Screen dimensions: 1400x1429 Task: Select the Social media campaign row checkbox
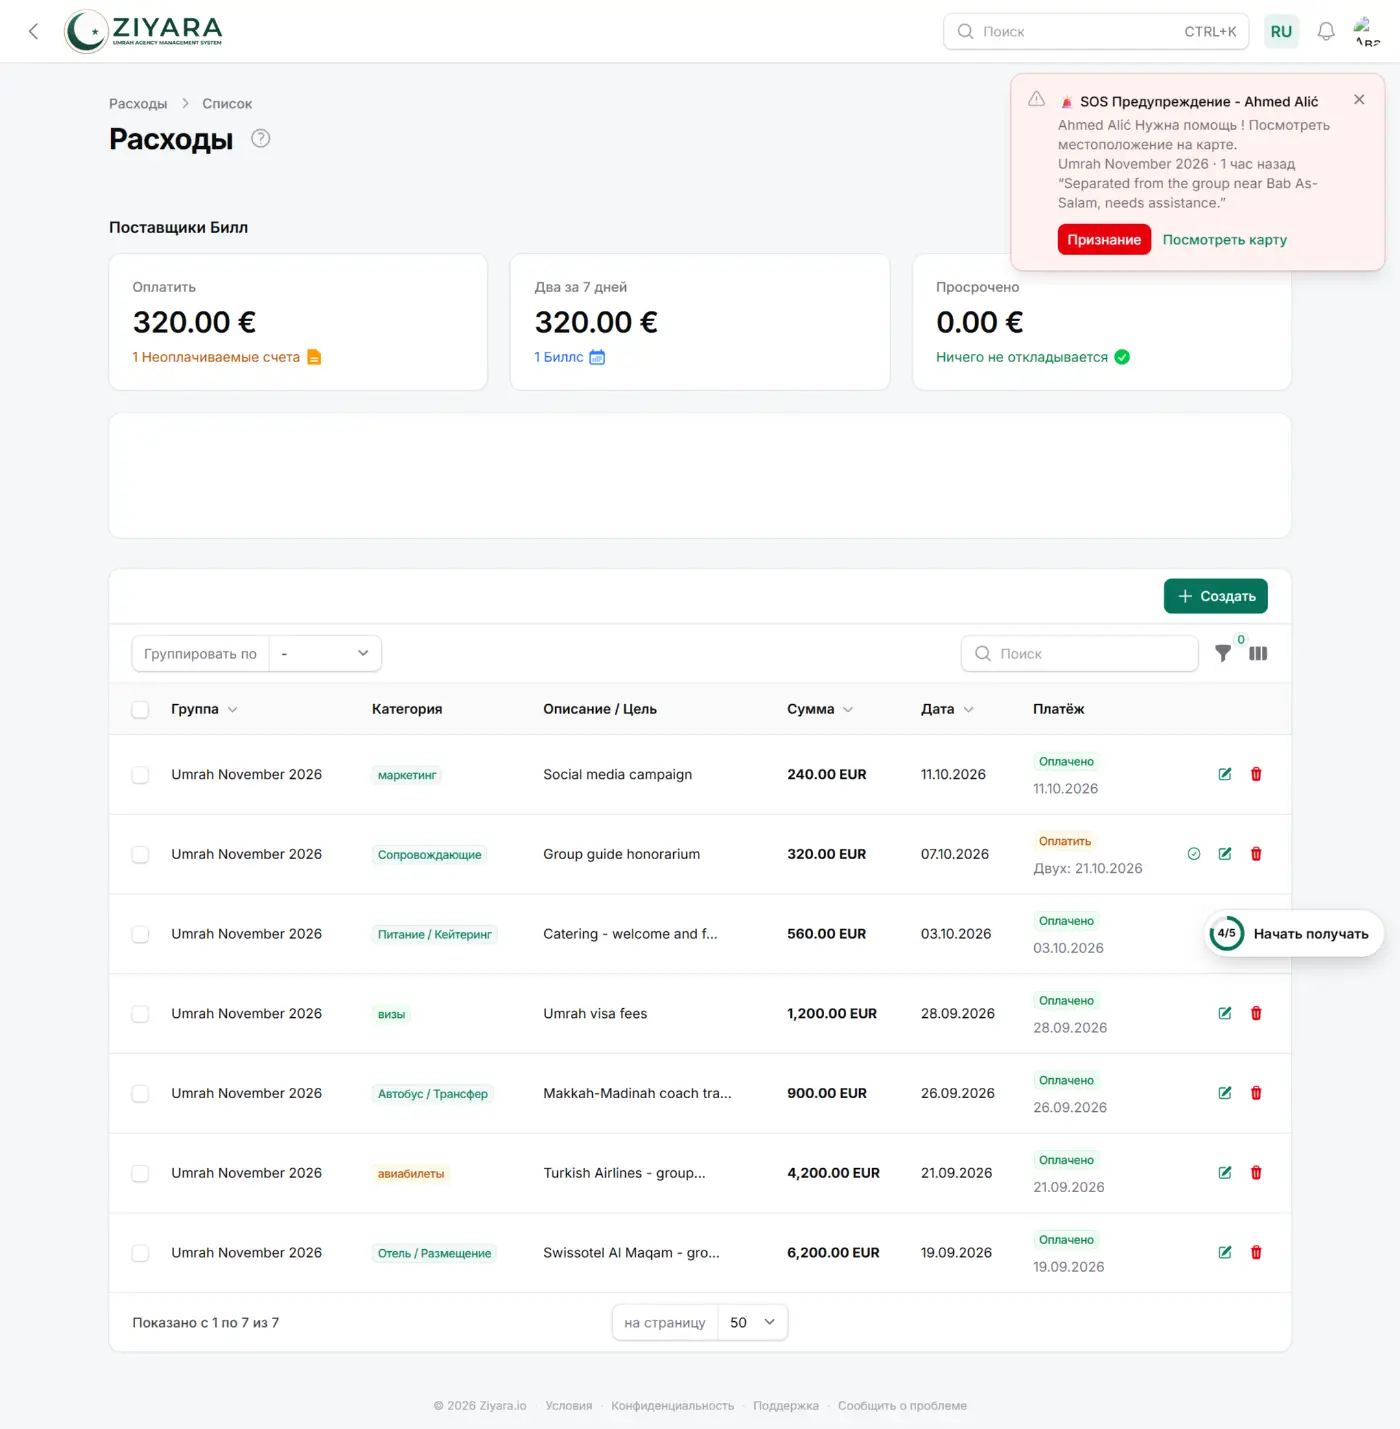point(140,775)
